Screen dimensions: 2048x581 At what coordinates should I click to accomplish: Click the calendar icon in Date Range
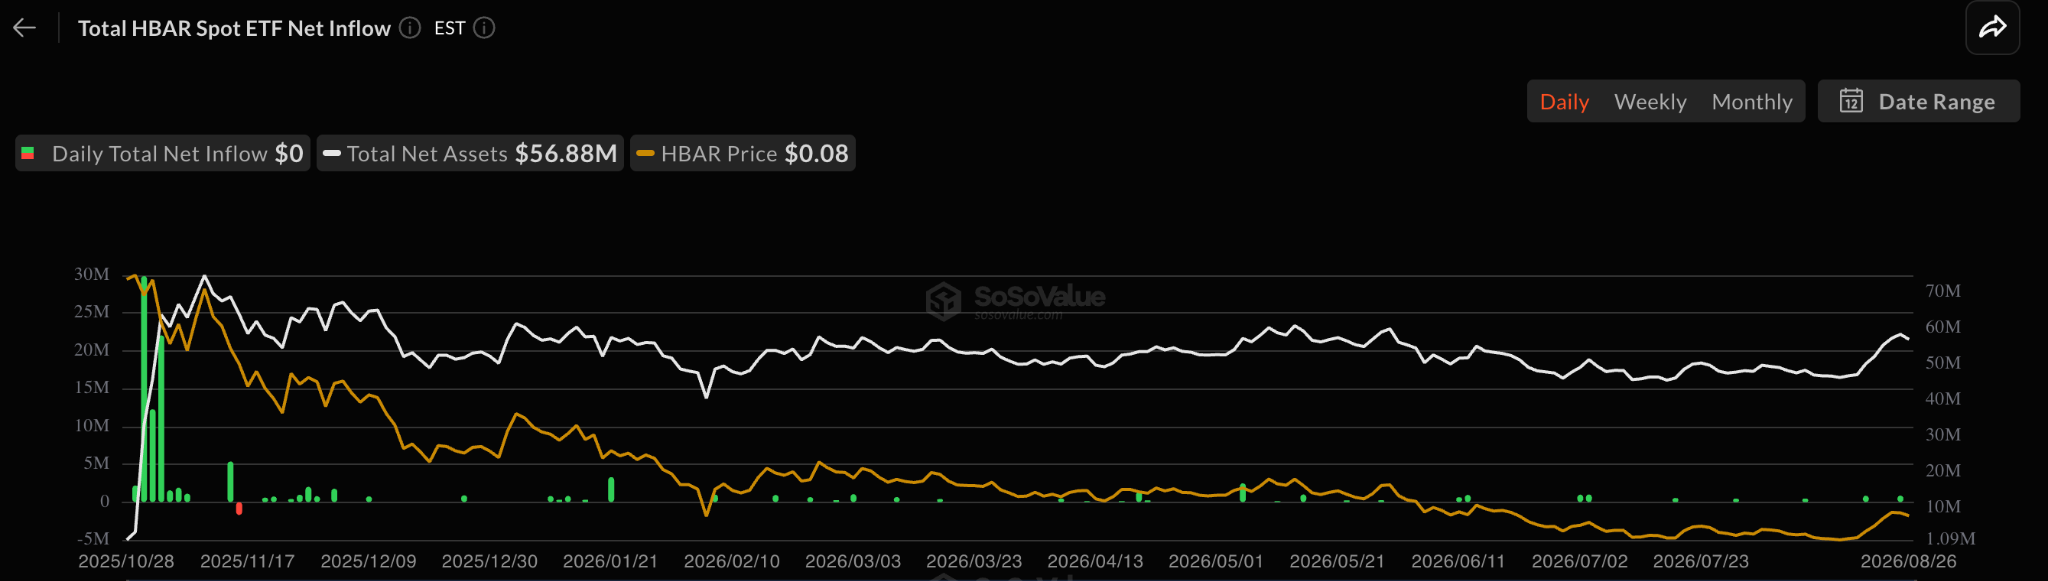click(1851, 101)
